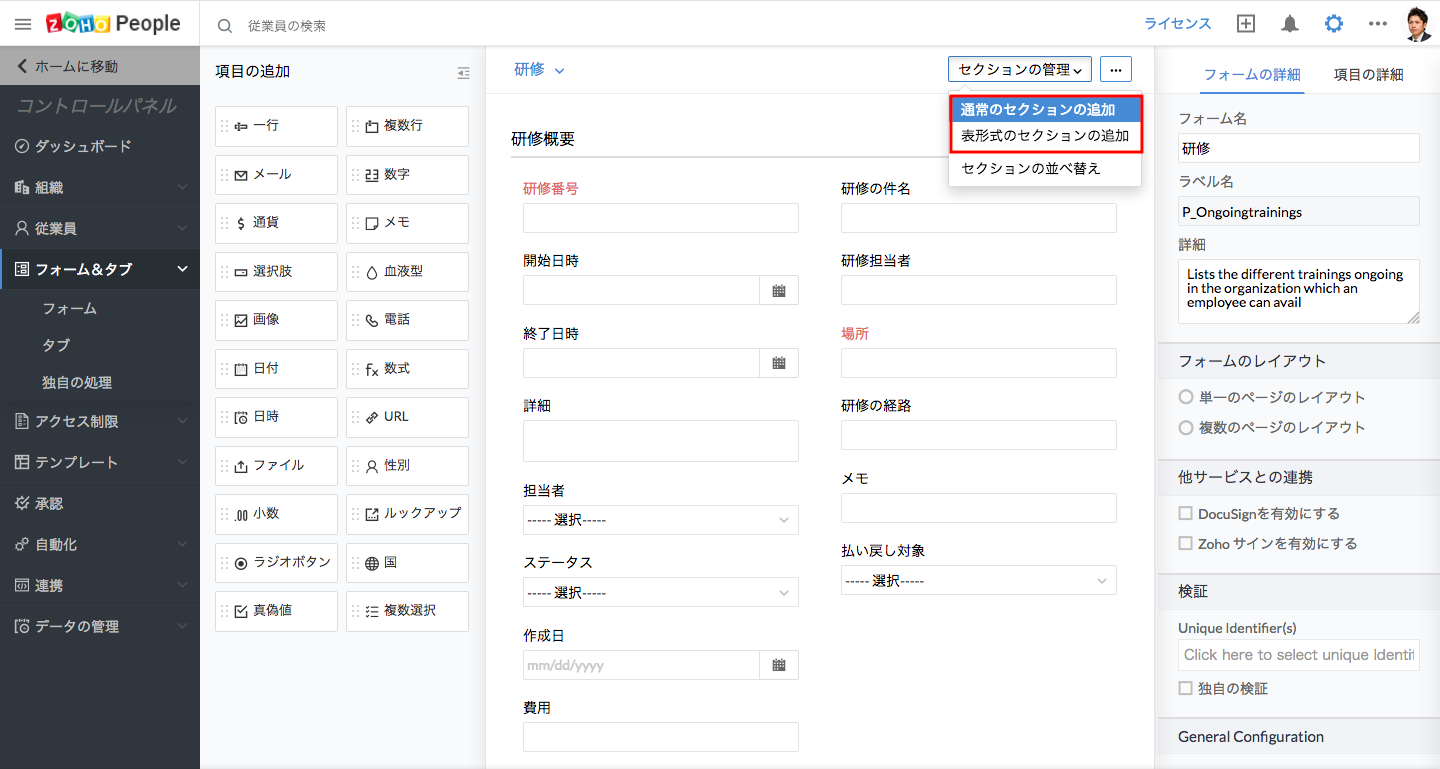The image size is (1440, 769).
Task: Switch to the 項目の詳細 tab
Action: tap(1368, 75)
